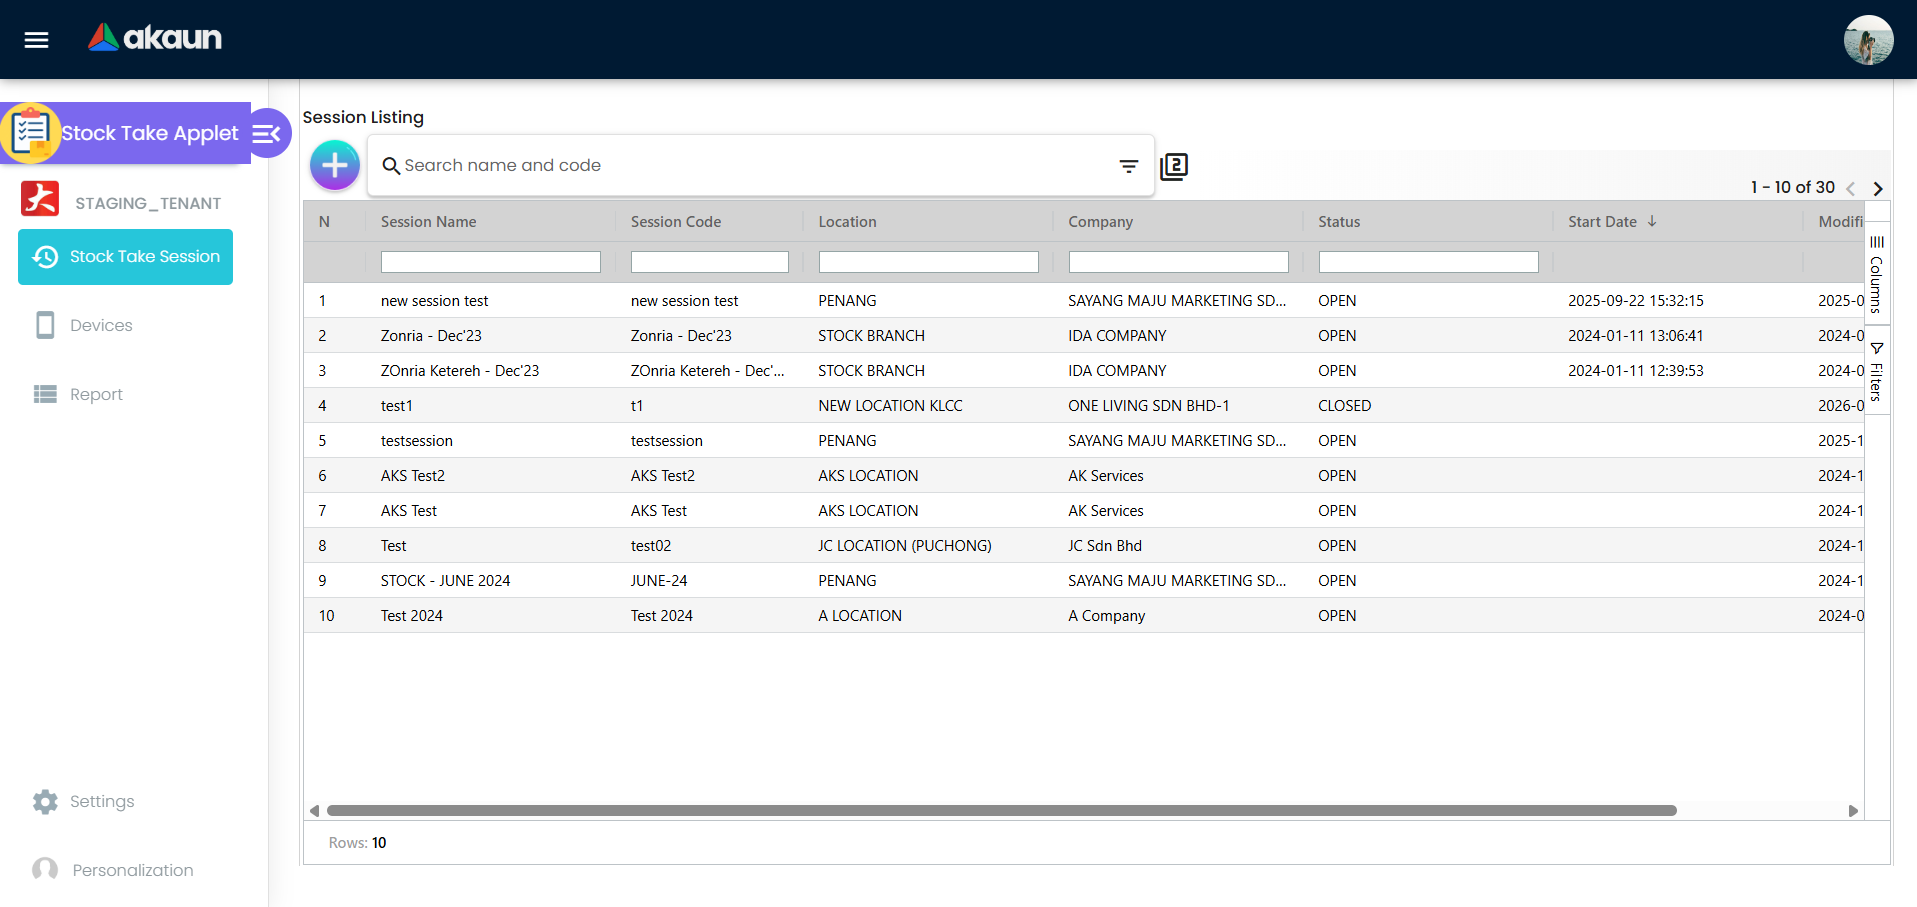This screenshot has width=1917, height=907.
Task: Open Personalization from the sidebar
Action: coord(132,871)
